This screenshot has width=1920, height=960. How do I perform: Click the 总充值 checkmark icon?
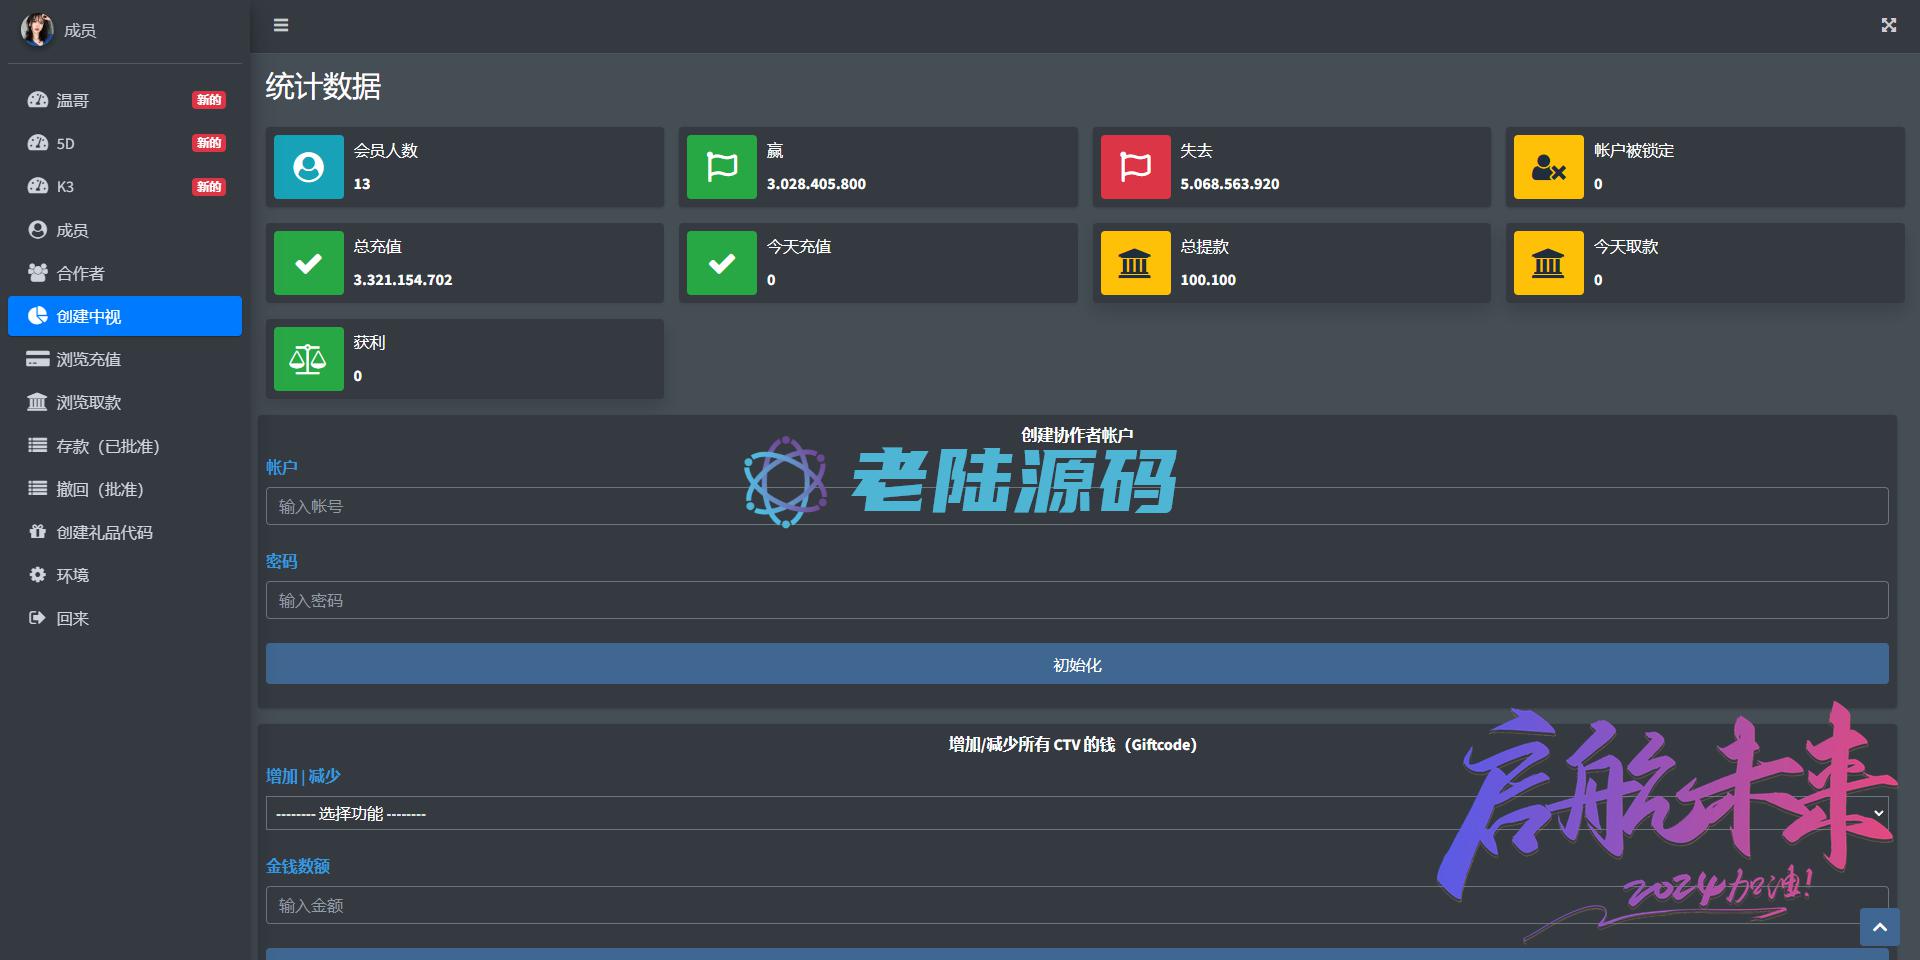click(x=309, y=263)
